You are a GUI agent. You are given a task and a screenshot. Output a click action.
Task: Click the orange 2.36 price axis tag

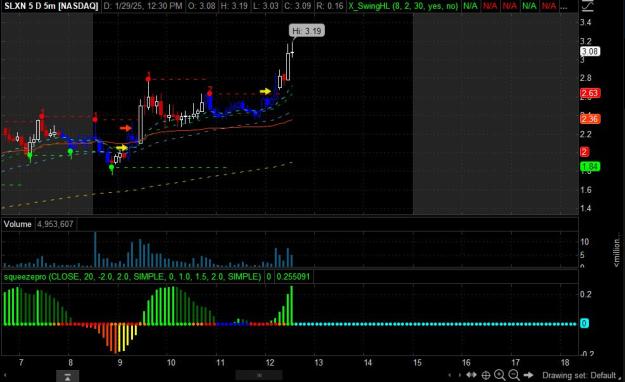tap(590, 119)
